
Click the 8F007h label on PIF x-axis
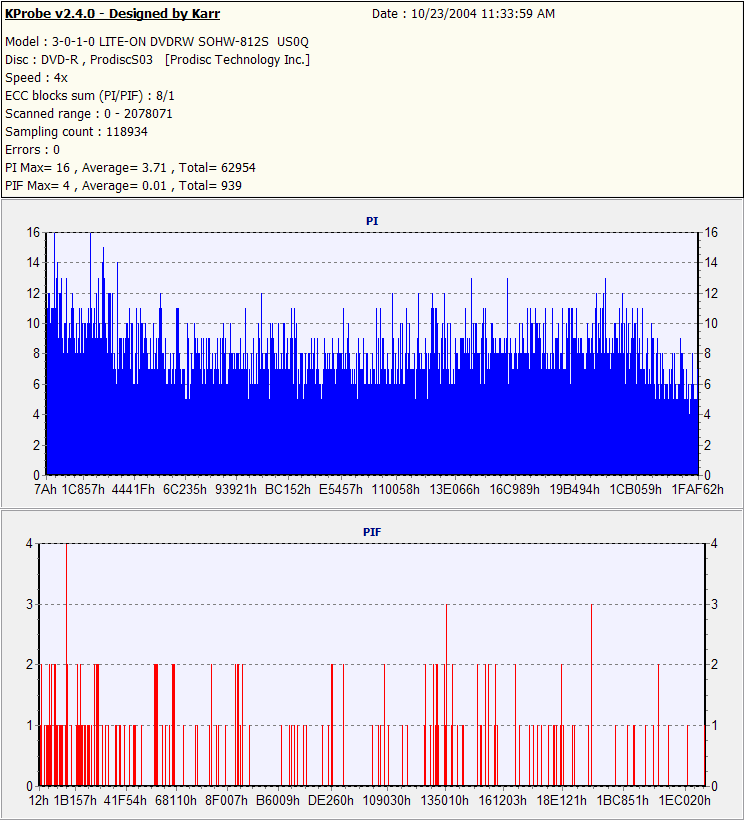tap(226, 801)
